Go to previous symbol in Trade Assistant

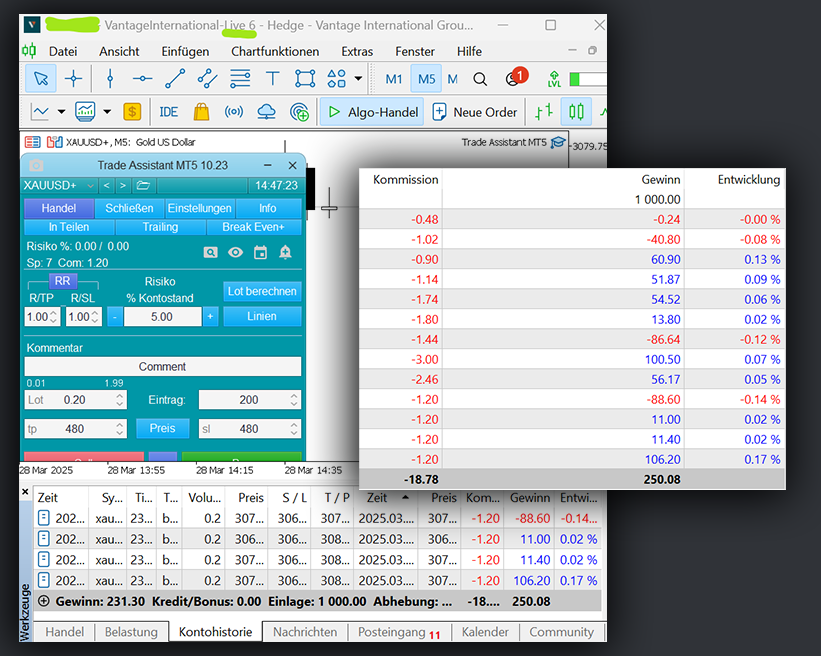click(x=106, y=185)
